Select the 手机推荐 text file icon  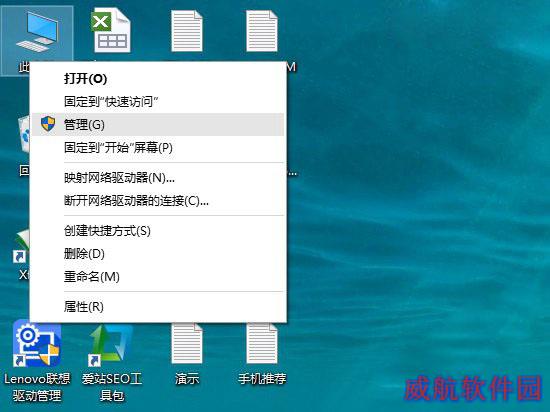coord(262,344)
